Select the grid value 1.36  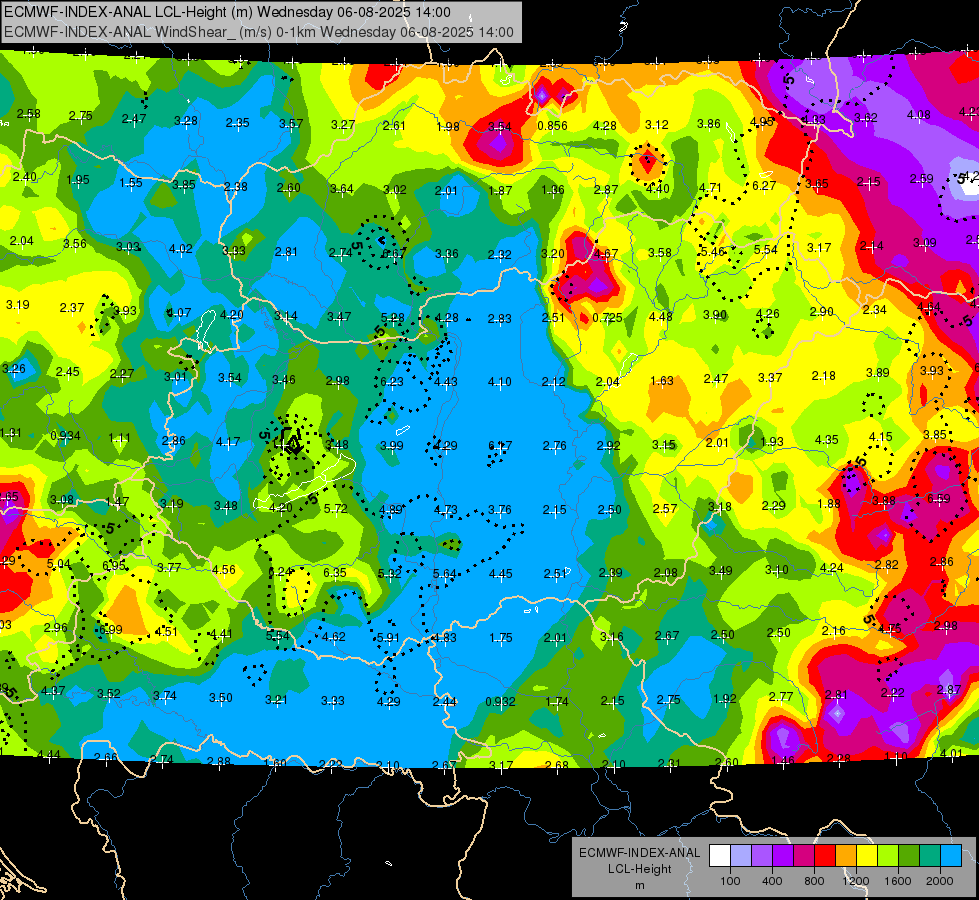[553, 190]
